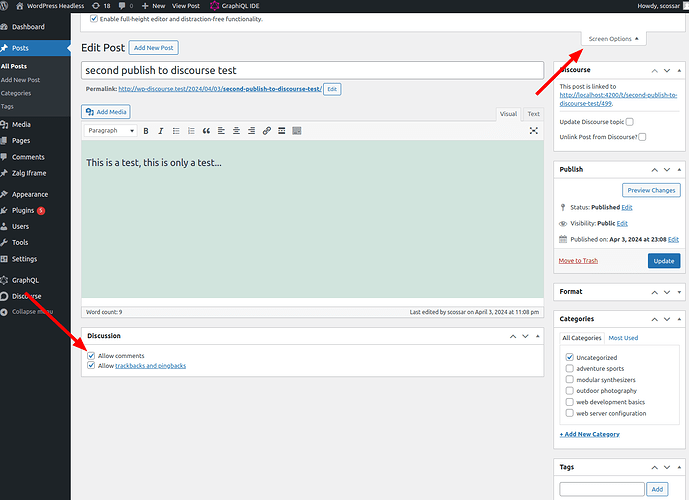
Task: Open WordPress Headless site home
Action: pos(50,6)
